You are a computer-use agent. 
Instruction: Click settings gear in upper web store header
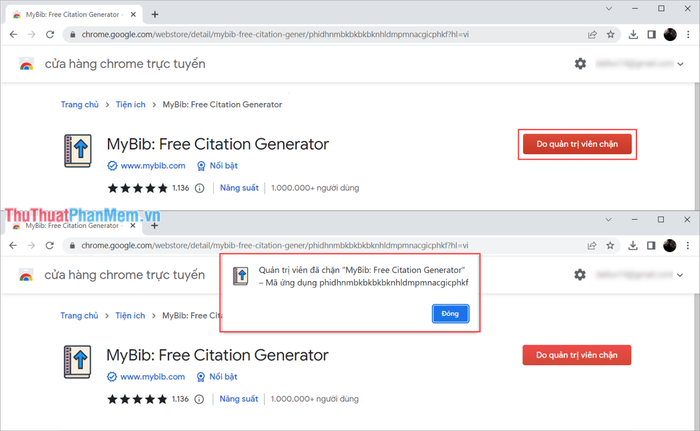point(580,64)
